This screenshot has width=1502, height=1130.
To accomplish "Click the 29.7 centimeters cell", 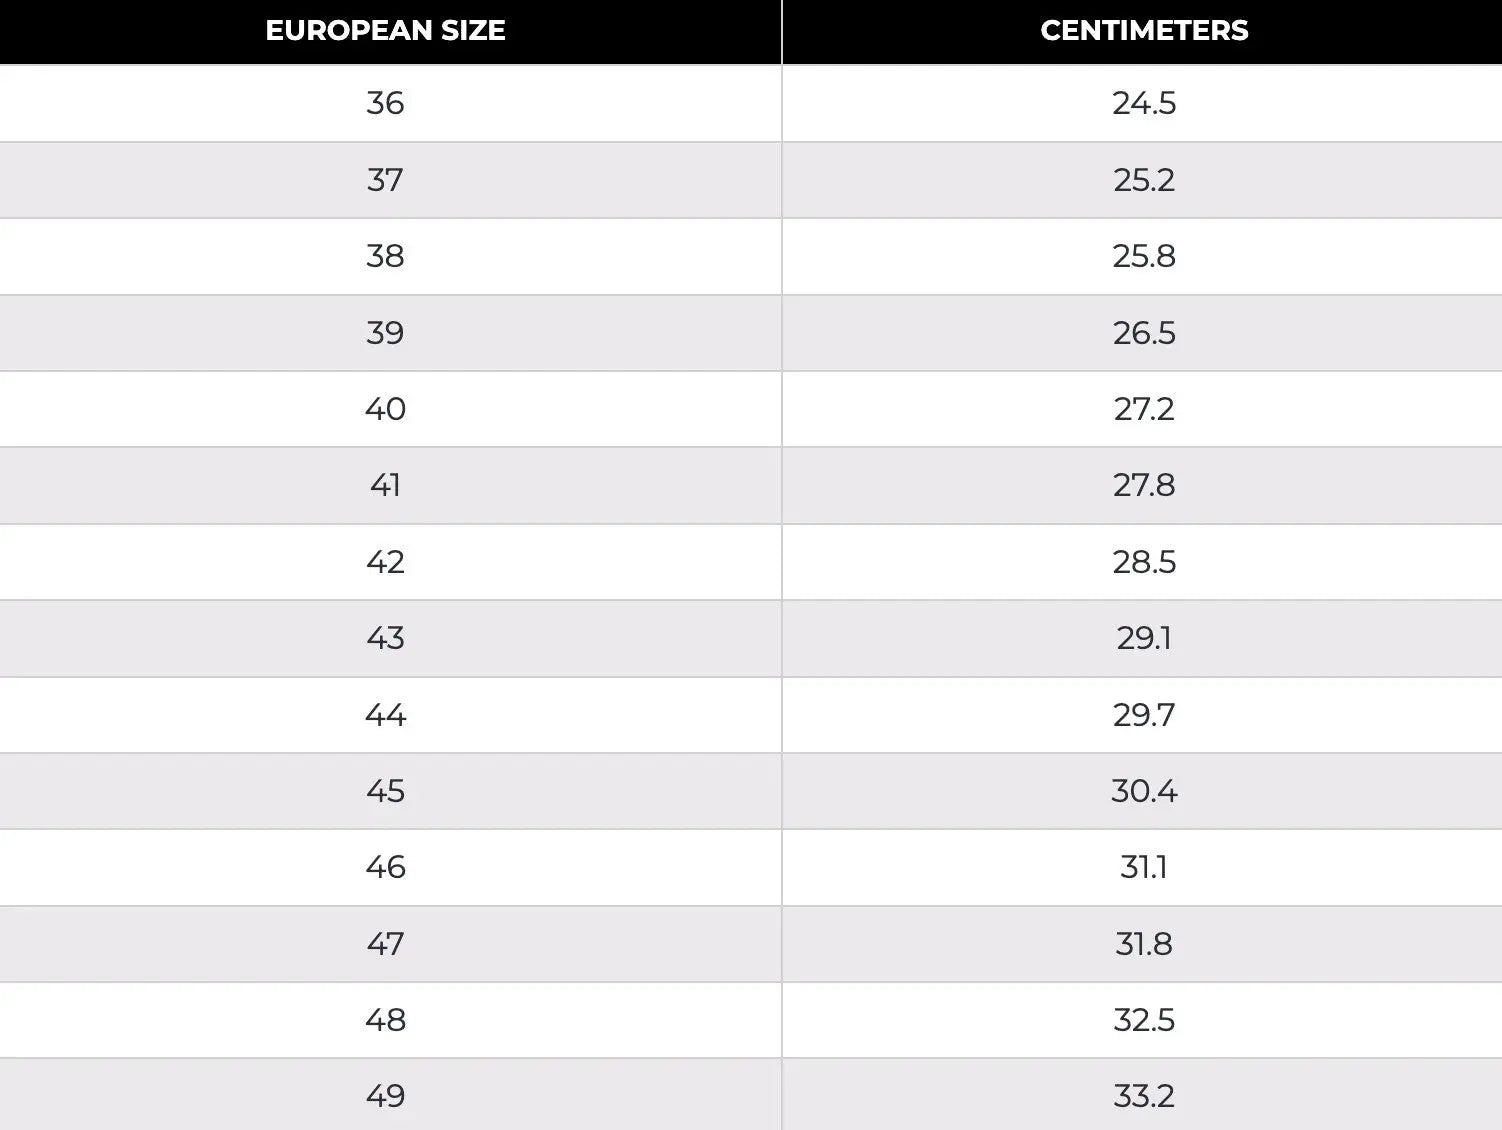I will [x=1144, y=715].
